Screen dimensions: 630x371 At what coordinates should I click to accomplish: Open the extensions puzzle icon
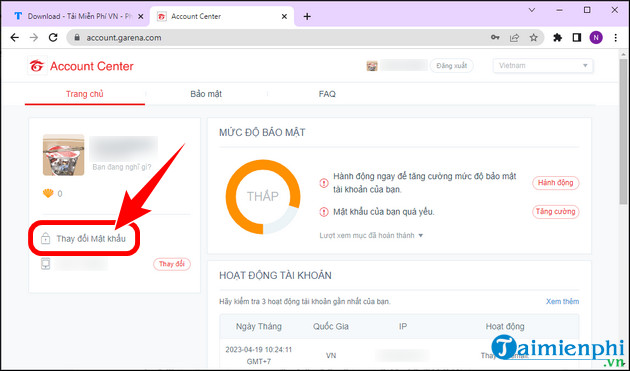click(x=557, y=38)
